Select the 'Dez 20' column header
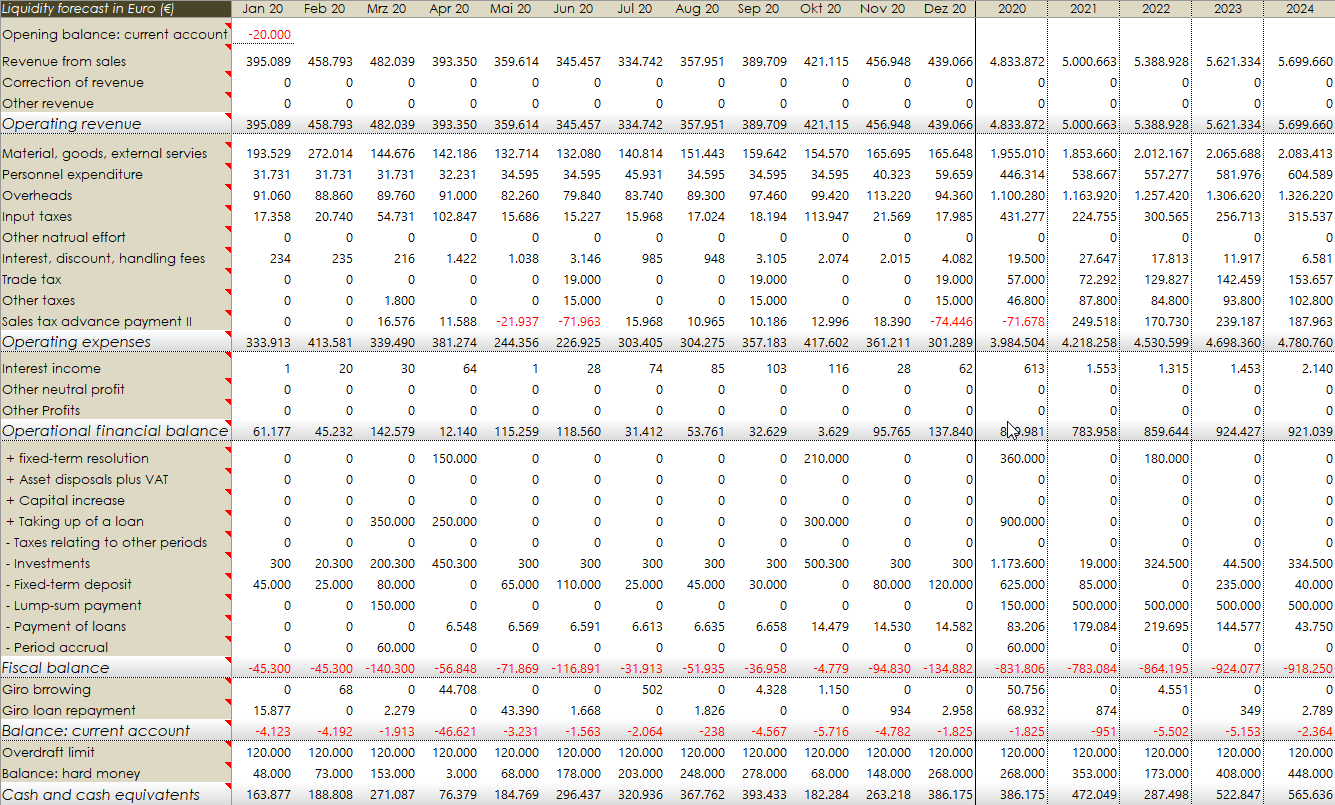 tap(945, 9)
